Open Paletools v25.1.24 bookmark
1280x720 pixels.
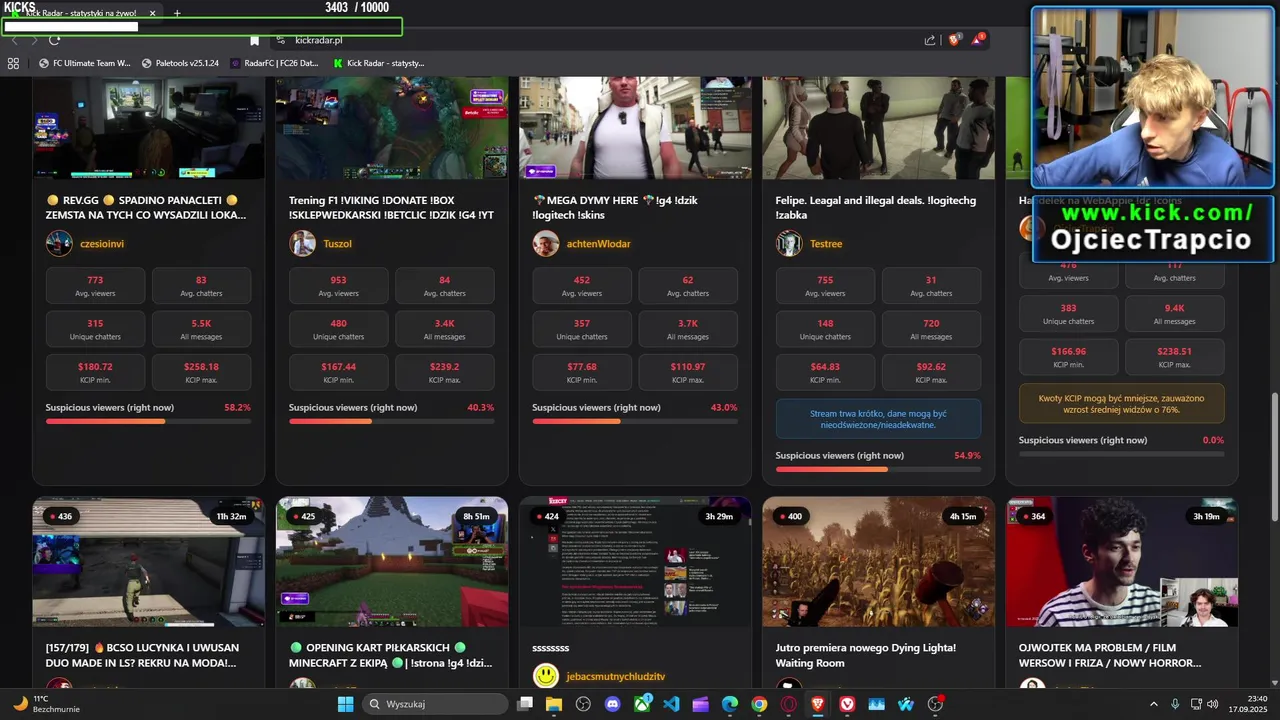(180, 63)
